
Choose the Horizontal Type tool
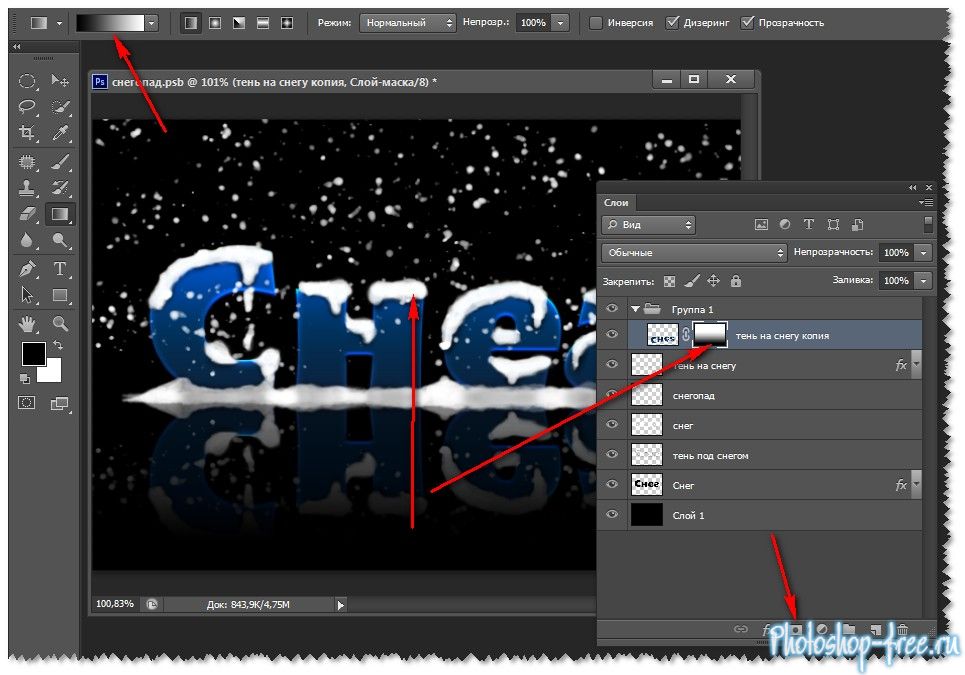pyautogui.click(x=60, y=268)
